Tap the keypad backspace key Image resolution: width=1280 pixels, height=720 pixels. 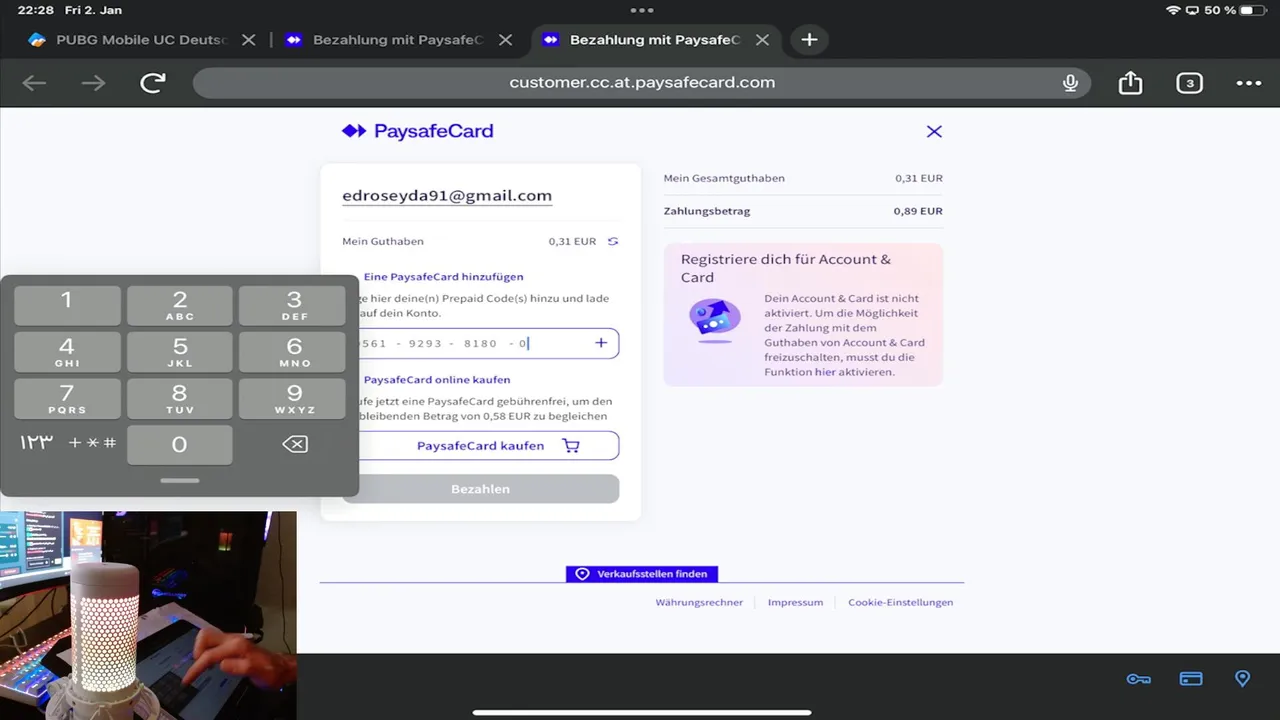295,444
